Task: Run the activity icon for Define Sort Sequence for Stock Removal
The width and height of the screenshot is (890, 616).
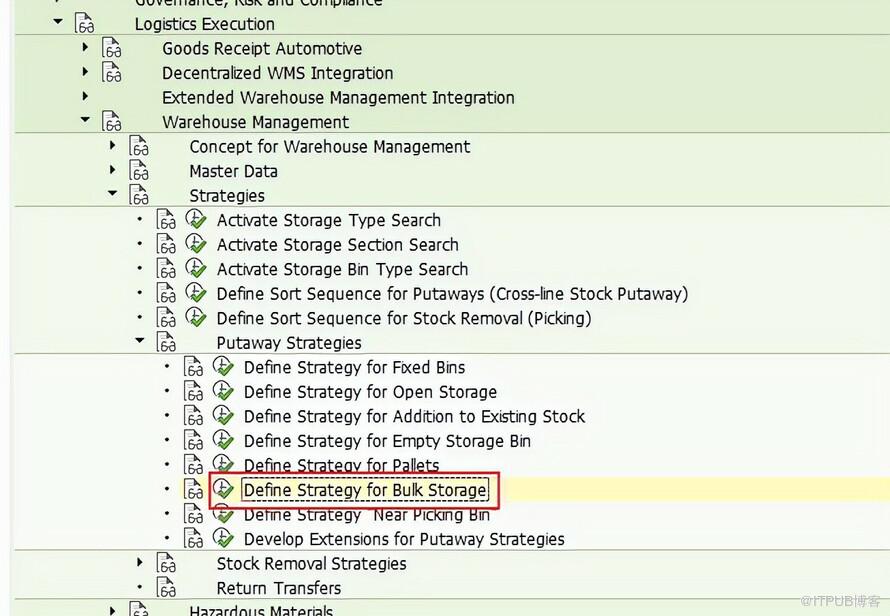Action: pos(196,317)
